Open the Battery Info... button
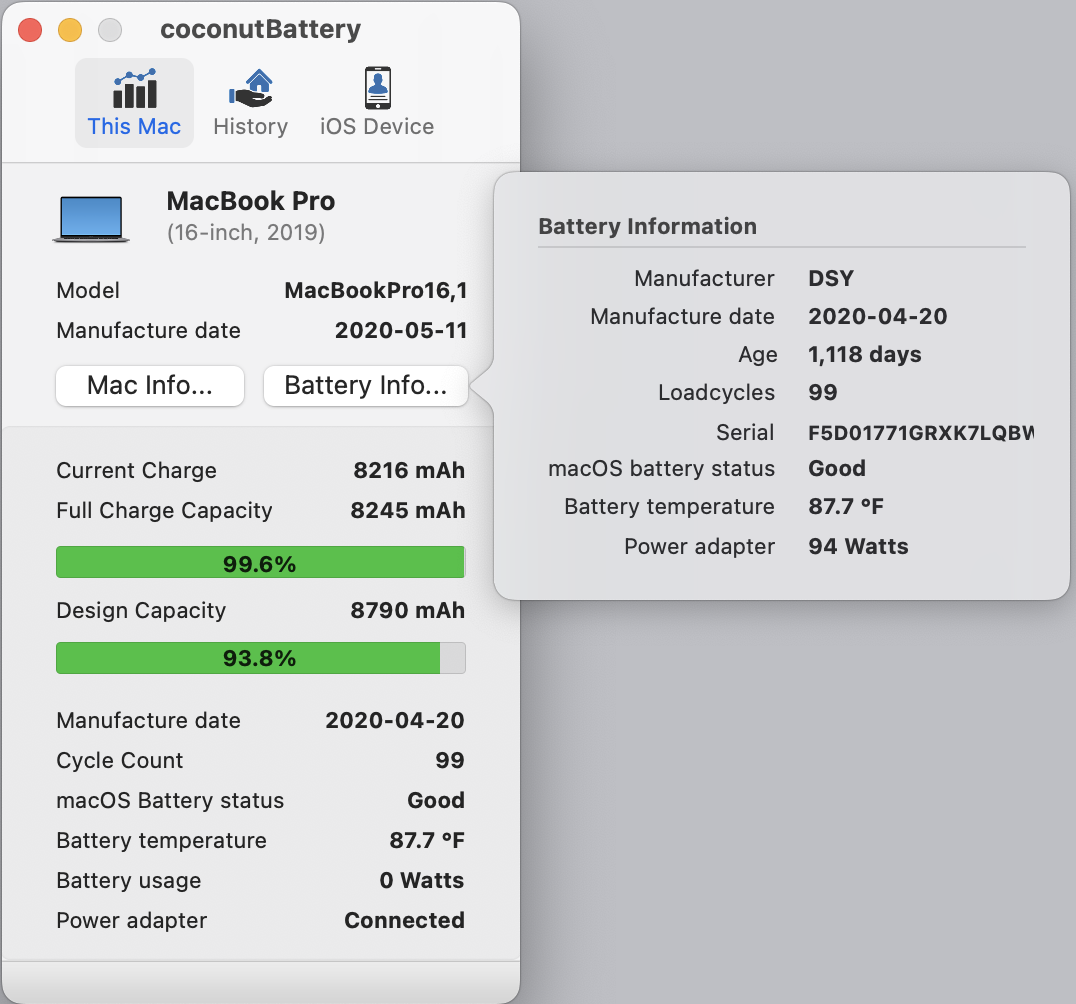 (x=366, y=386)
